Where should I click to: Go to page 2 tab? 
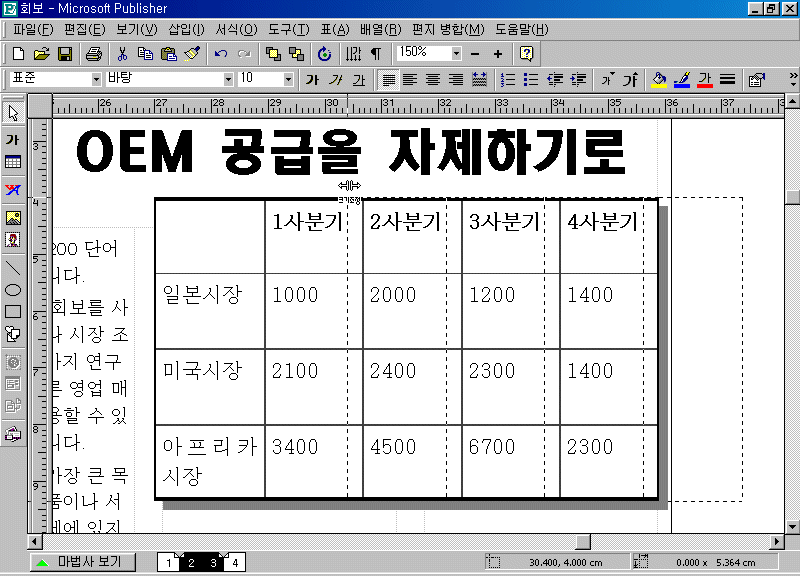tap(191, 563)
